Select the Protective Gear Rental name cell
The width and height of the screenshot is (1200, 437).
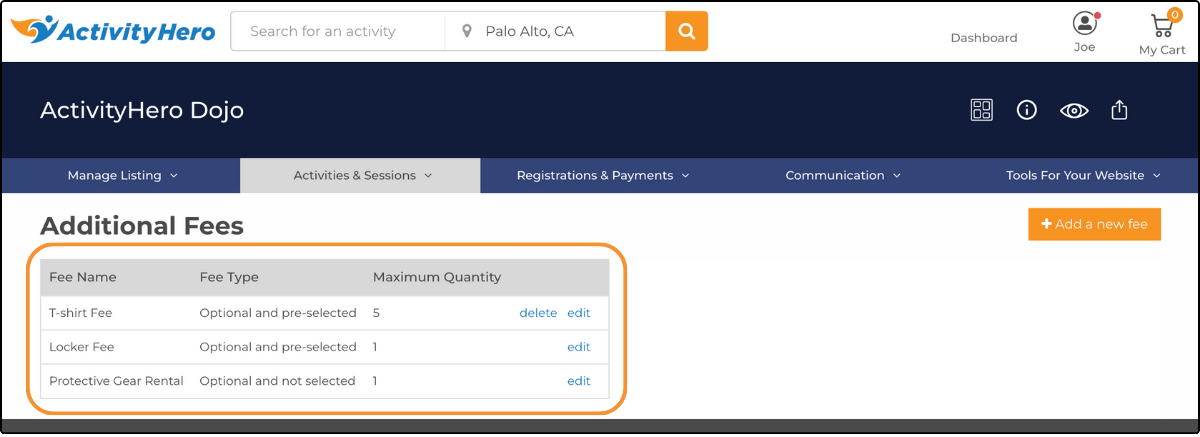click(x=116, y=381)
